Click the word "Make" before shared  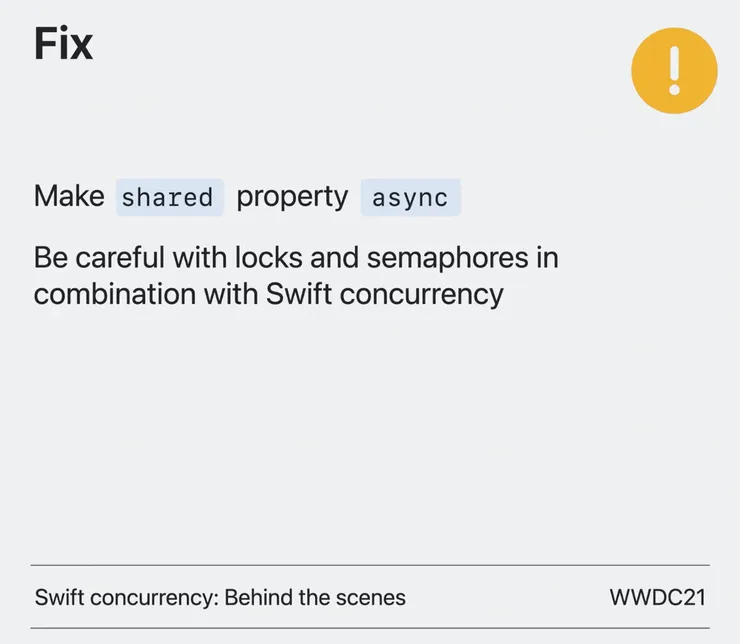click(x=69, y=196)
